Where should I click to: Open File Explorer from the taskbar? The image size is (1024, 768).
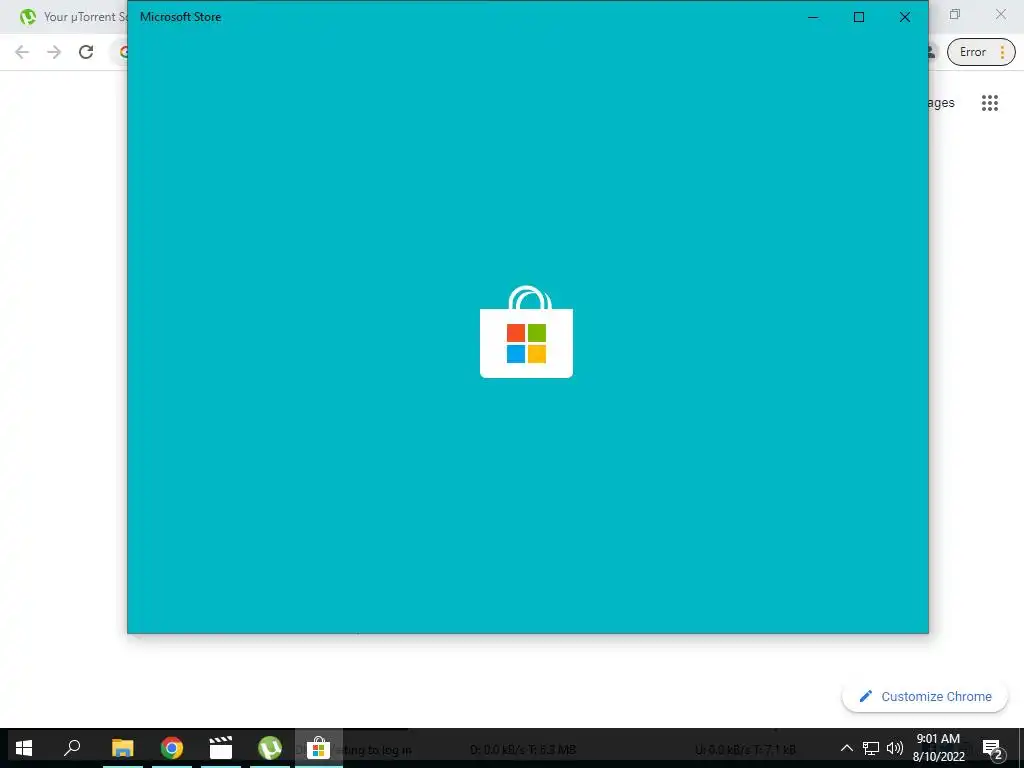point(122,748)
